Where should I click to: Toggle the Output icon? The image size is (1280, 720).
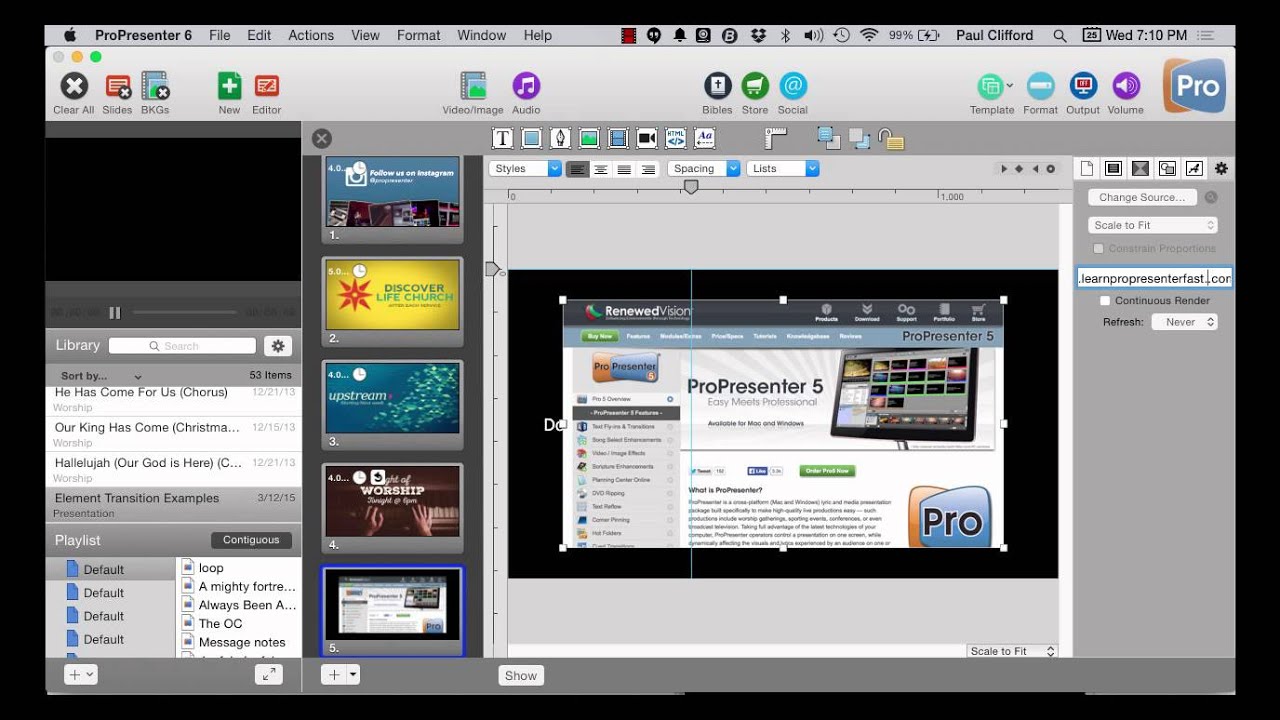tap(1083, 87)
